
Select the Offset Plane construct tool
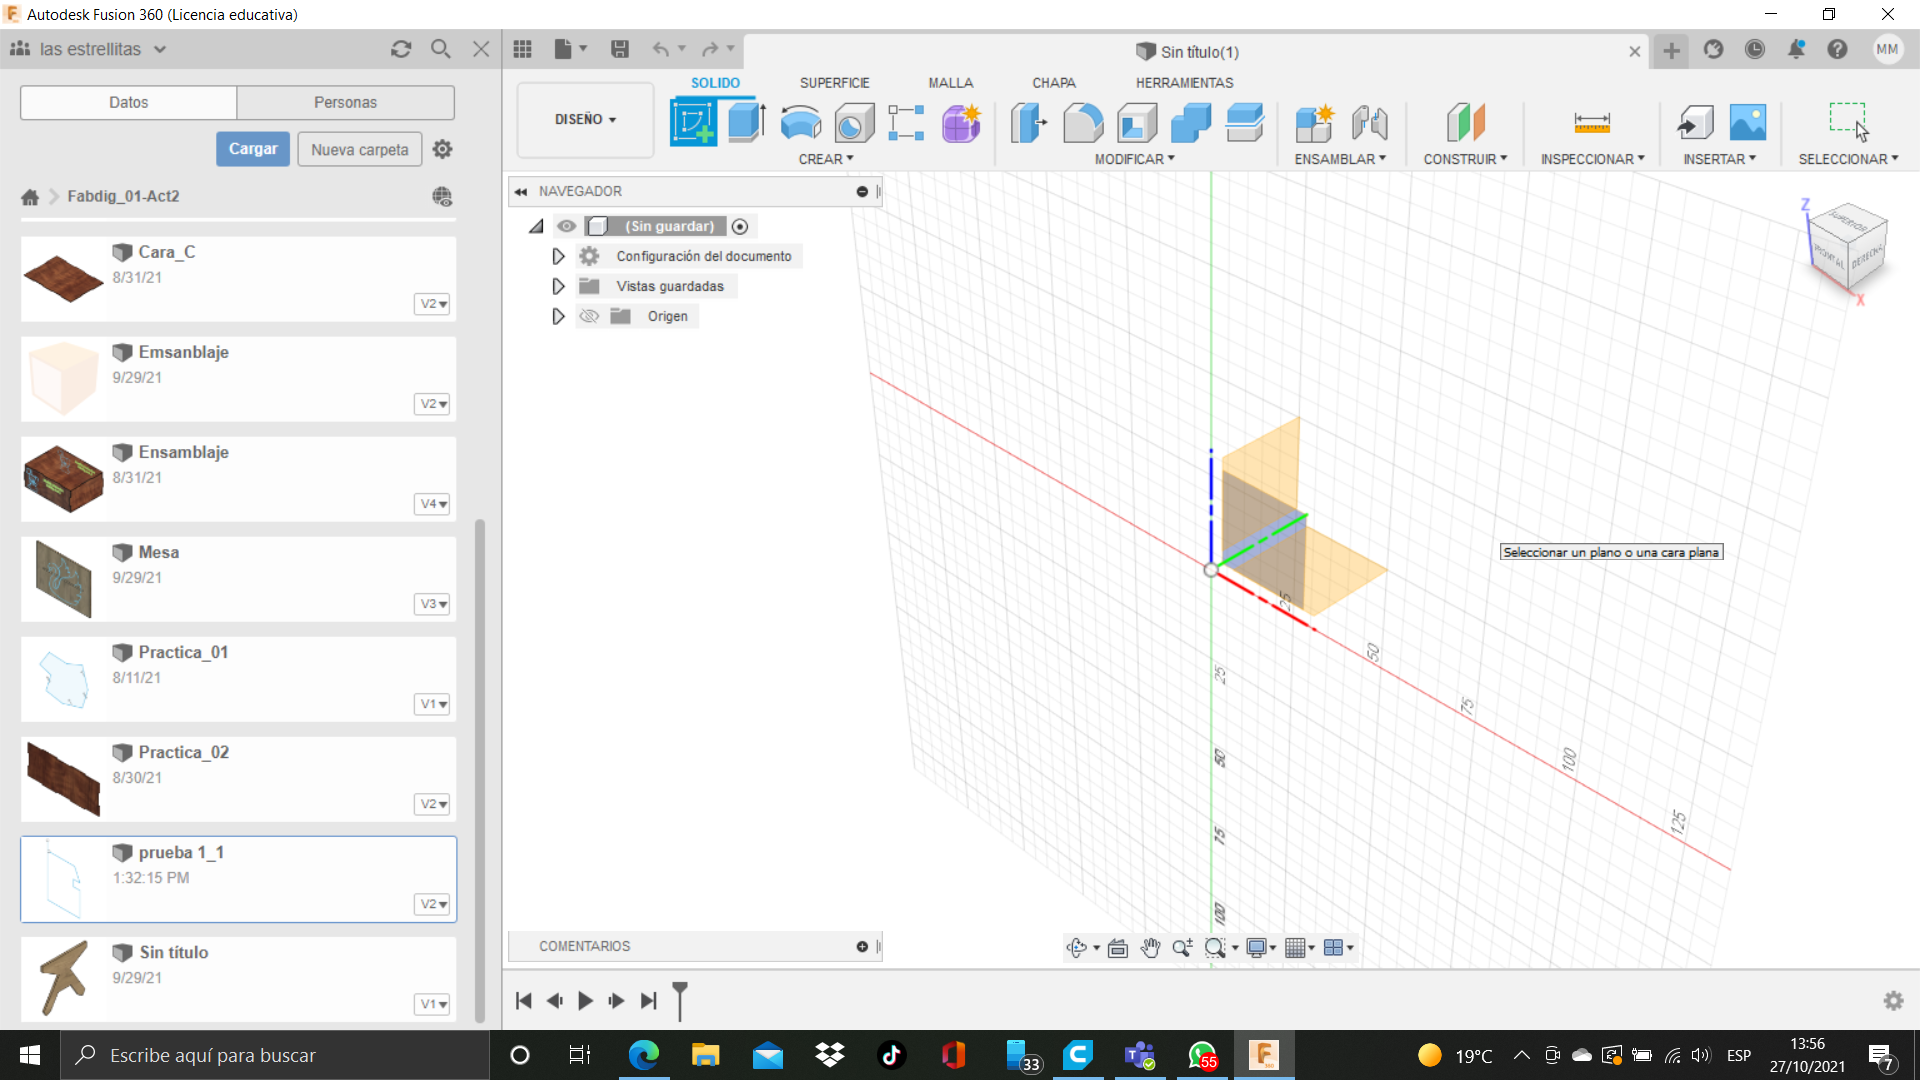click(x=1465, y=123)
